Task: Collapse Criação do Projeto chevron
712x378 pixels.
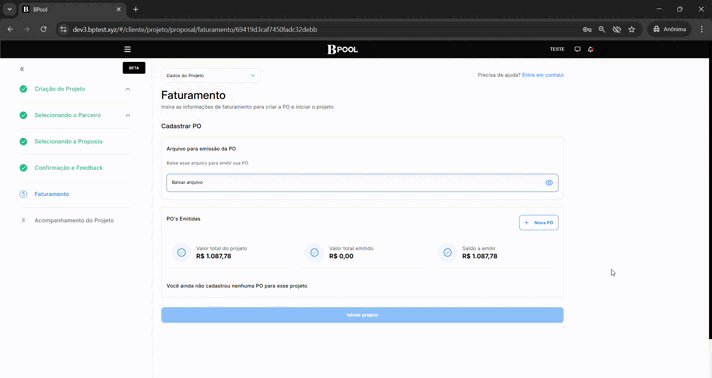Action: point(128,89)
